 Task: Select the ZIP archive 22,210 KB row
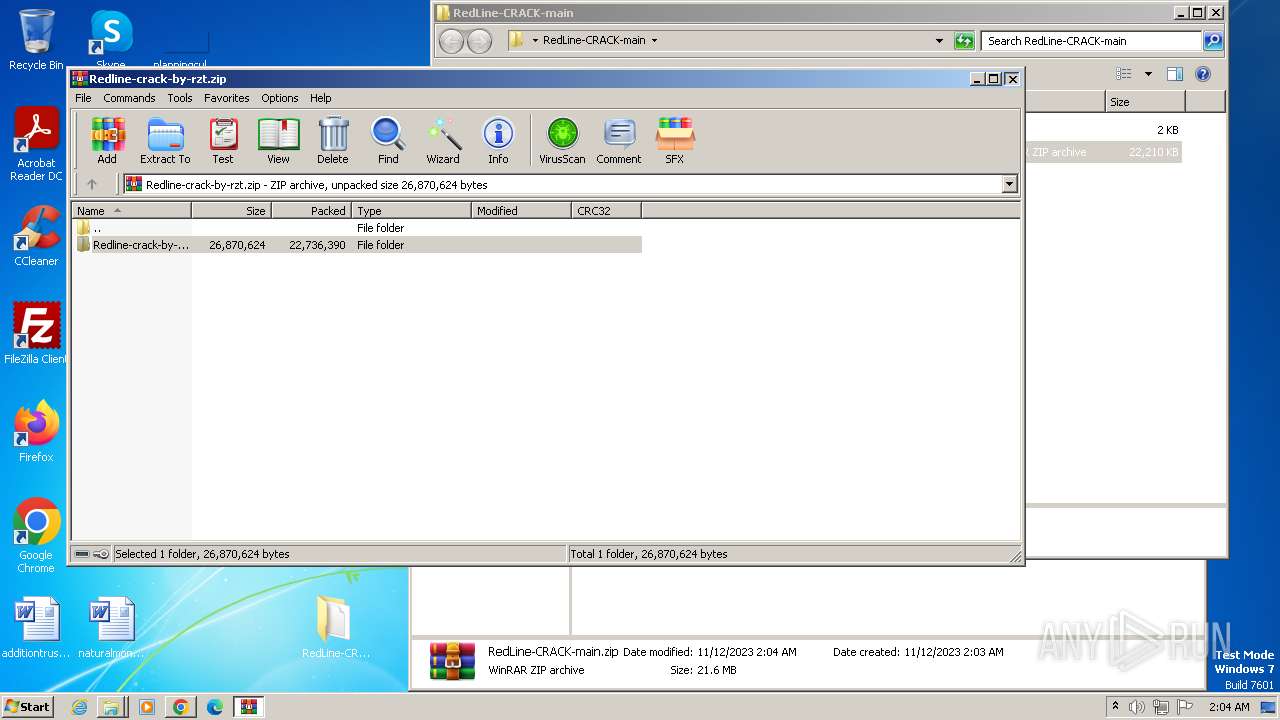click(1103, 153)
